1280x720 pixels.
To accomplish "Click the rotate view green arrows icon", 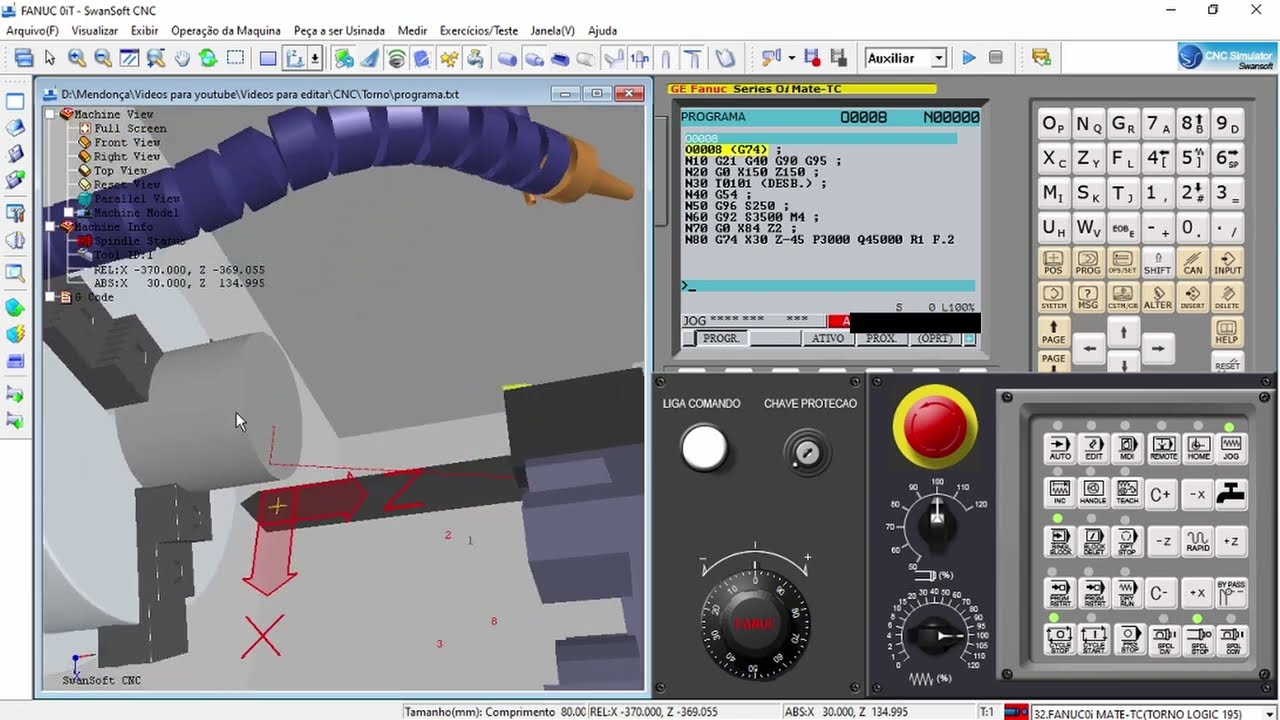I will [208, 59].
